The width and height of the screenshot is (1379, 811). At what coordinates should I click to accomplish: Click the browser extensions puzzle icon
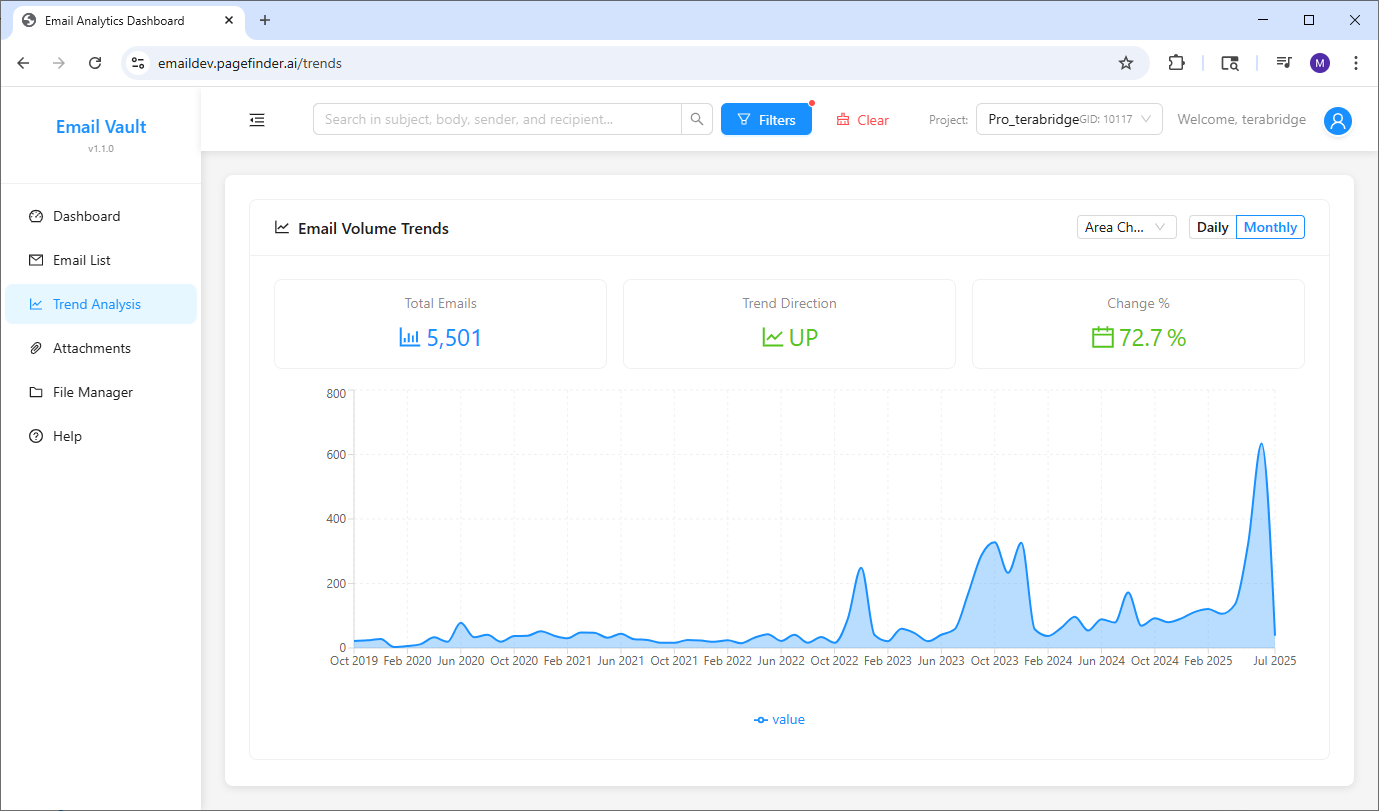[1176, 63]
